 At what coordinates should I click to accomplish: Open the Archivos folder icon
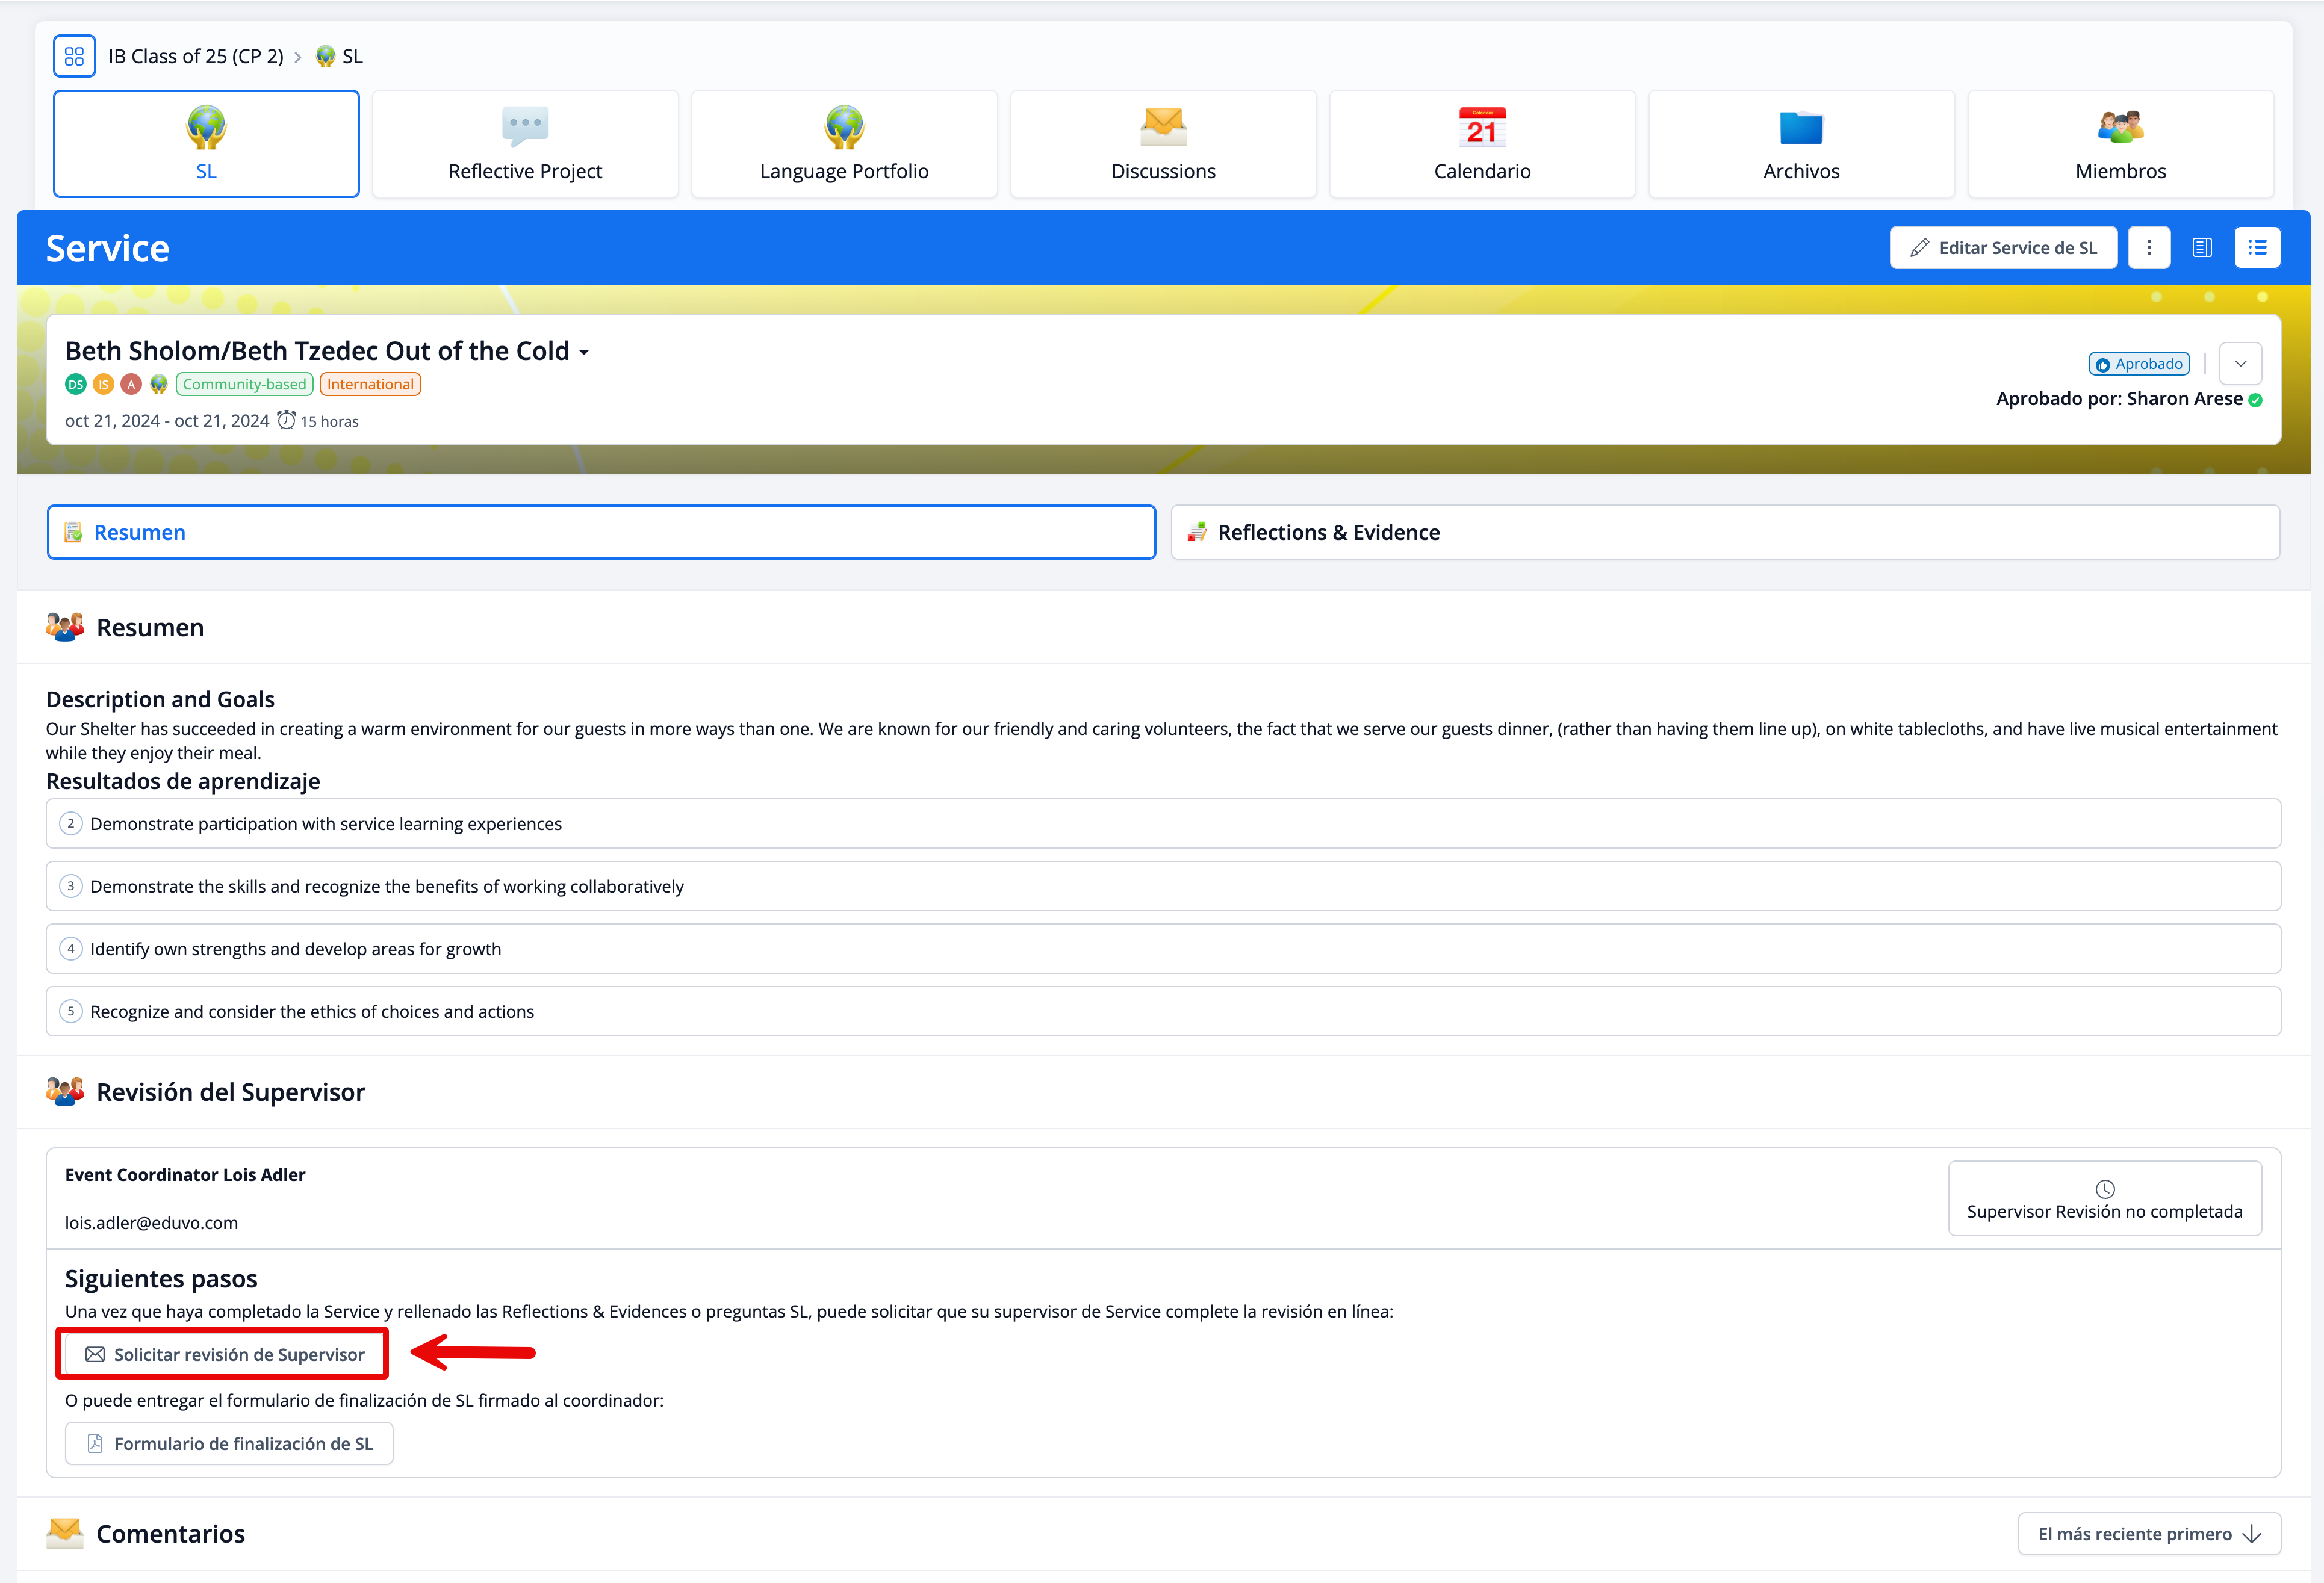[x=1801, y=126]
